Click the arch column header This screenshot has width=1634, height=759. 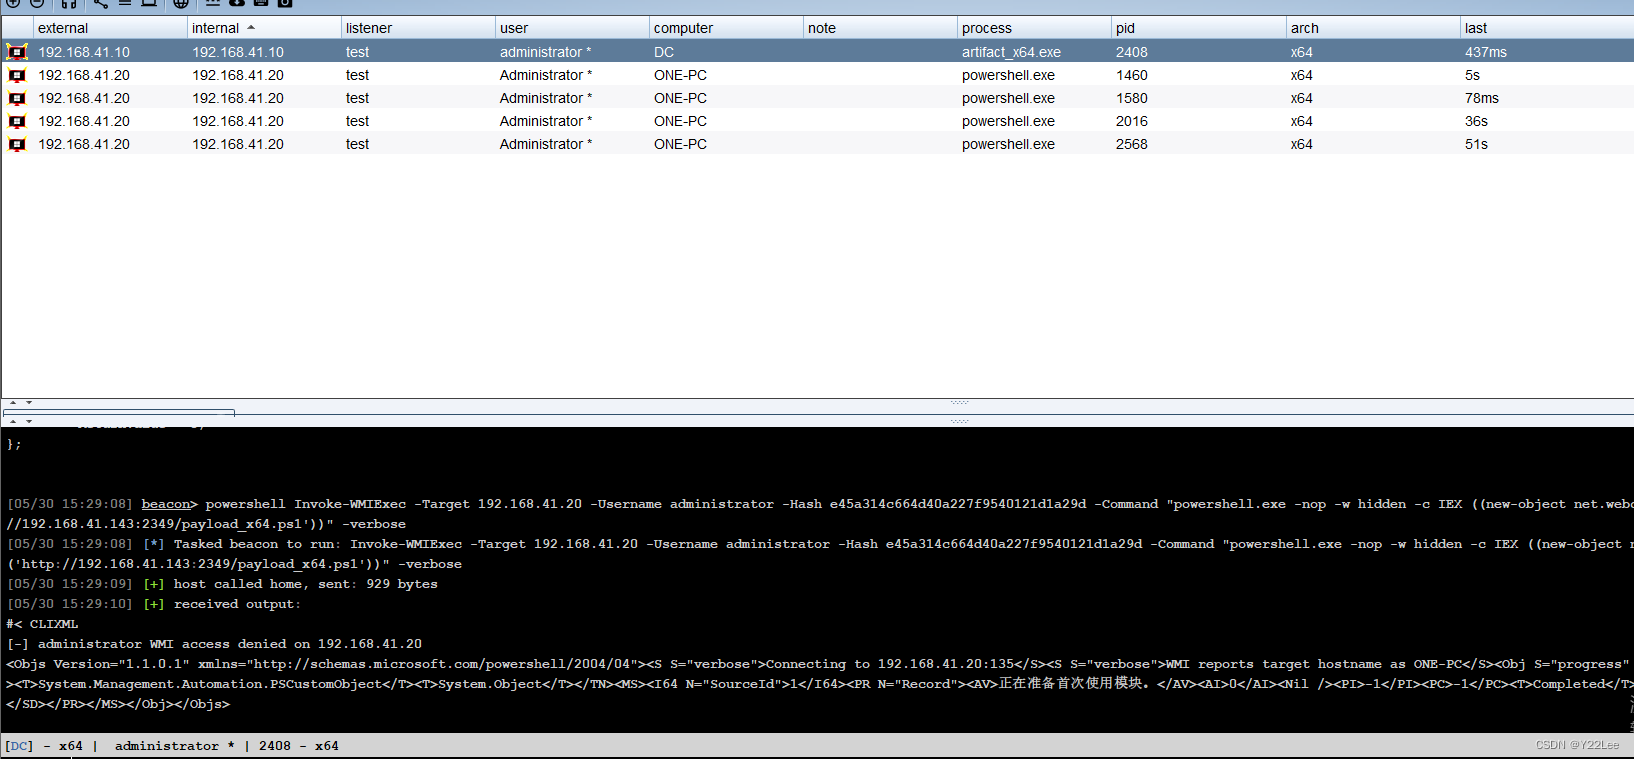click(x=1373, y=28)
